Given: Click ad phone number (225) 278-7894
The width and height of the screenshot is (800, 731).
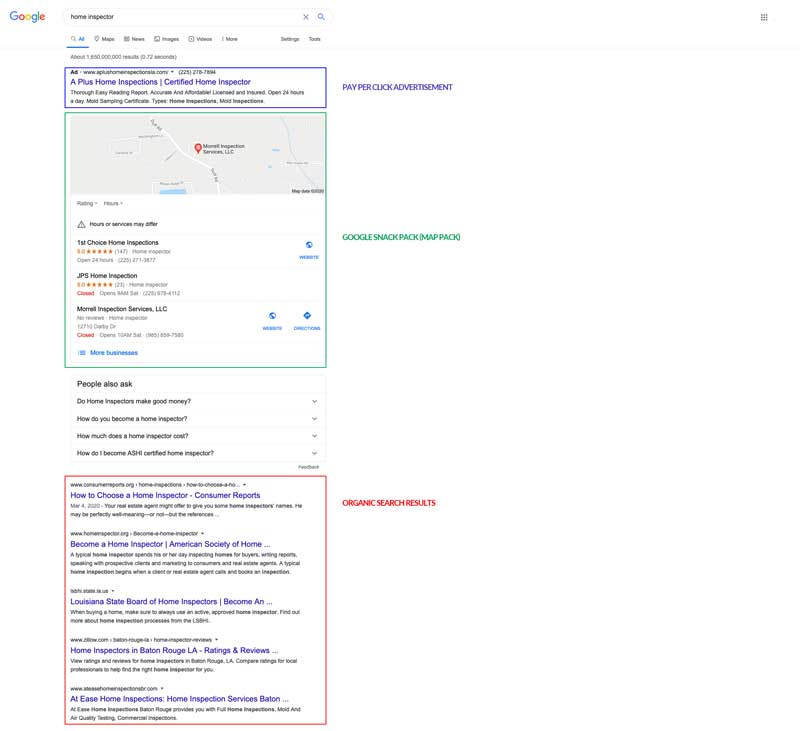Looking at the screenshot, I should [197, 72].
